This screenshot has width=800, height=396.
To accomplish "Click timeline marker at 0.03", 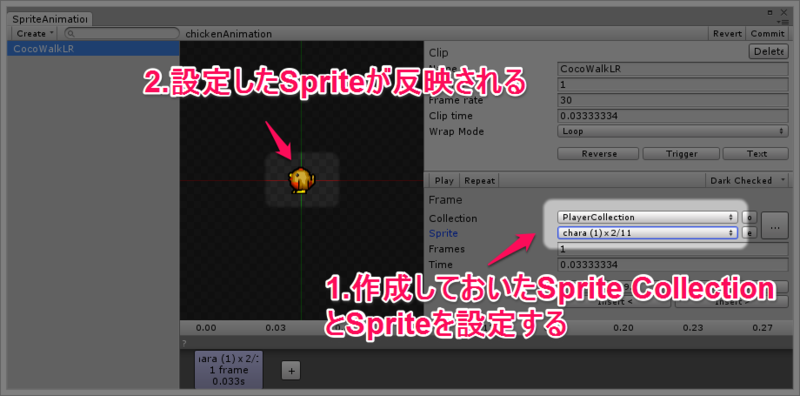I will point(276,328).
